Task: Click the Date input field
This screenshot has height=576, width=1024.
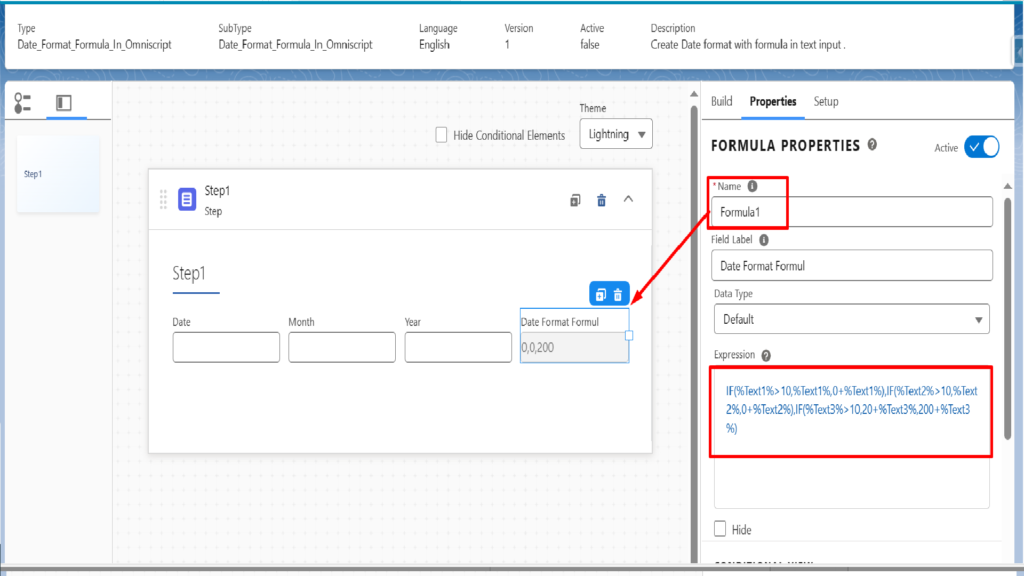Action: 226,347
